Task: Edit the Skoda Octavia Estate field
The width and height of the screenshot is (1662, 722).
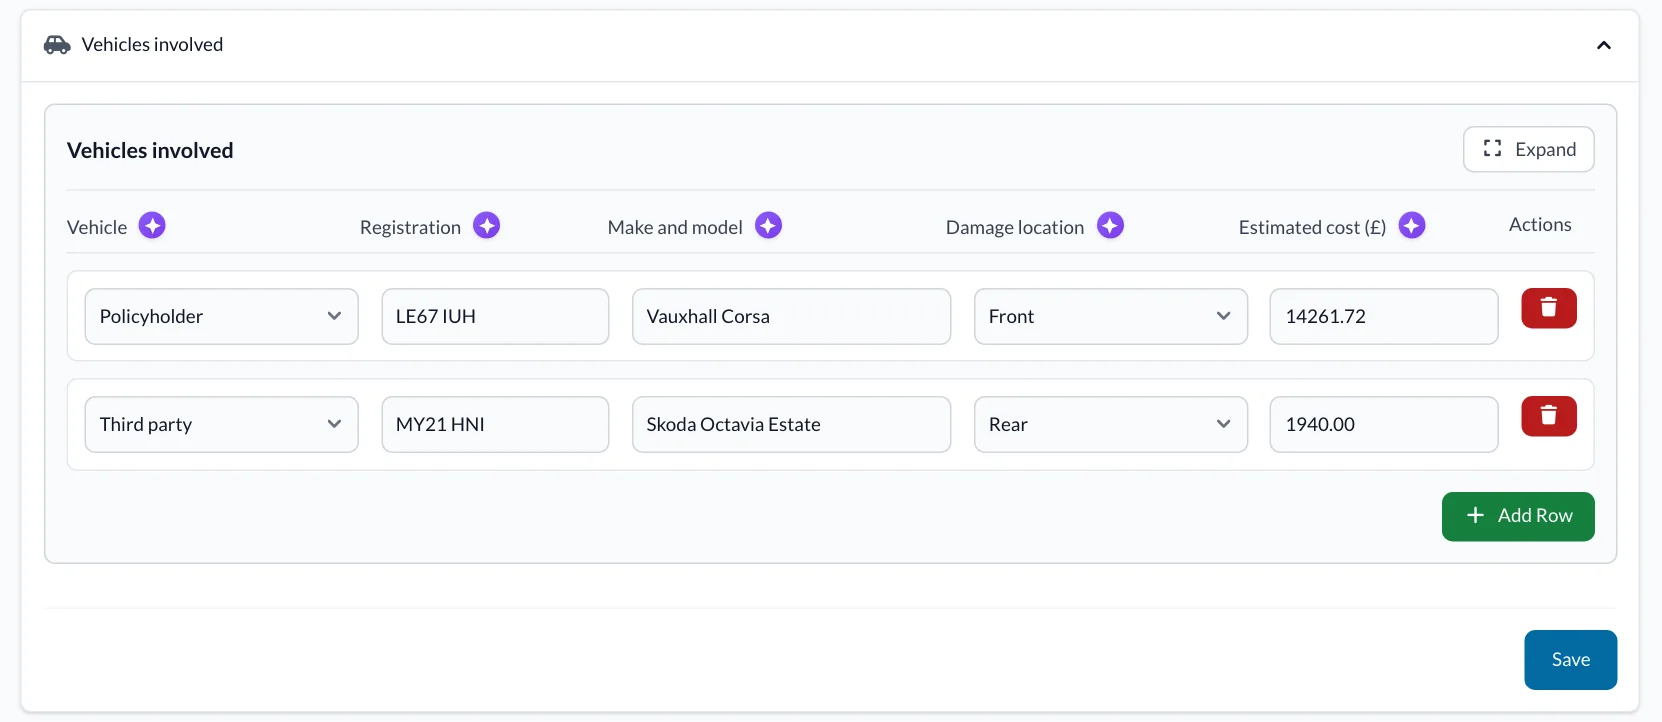Action: point(791,424)
